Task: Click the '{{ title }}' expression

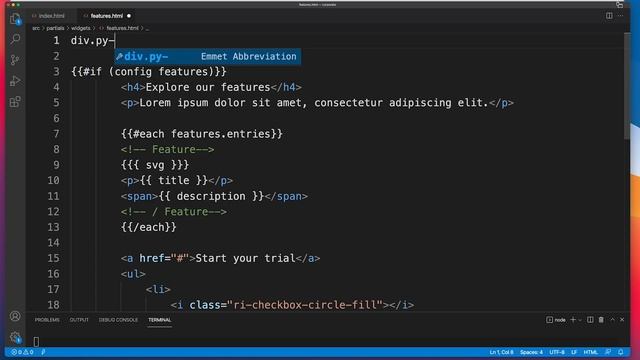Action: pyautogui.click(x=174, y=180)
